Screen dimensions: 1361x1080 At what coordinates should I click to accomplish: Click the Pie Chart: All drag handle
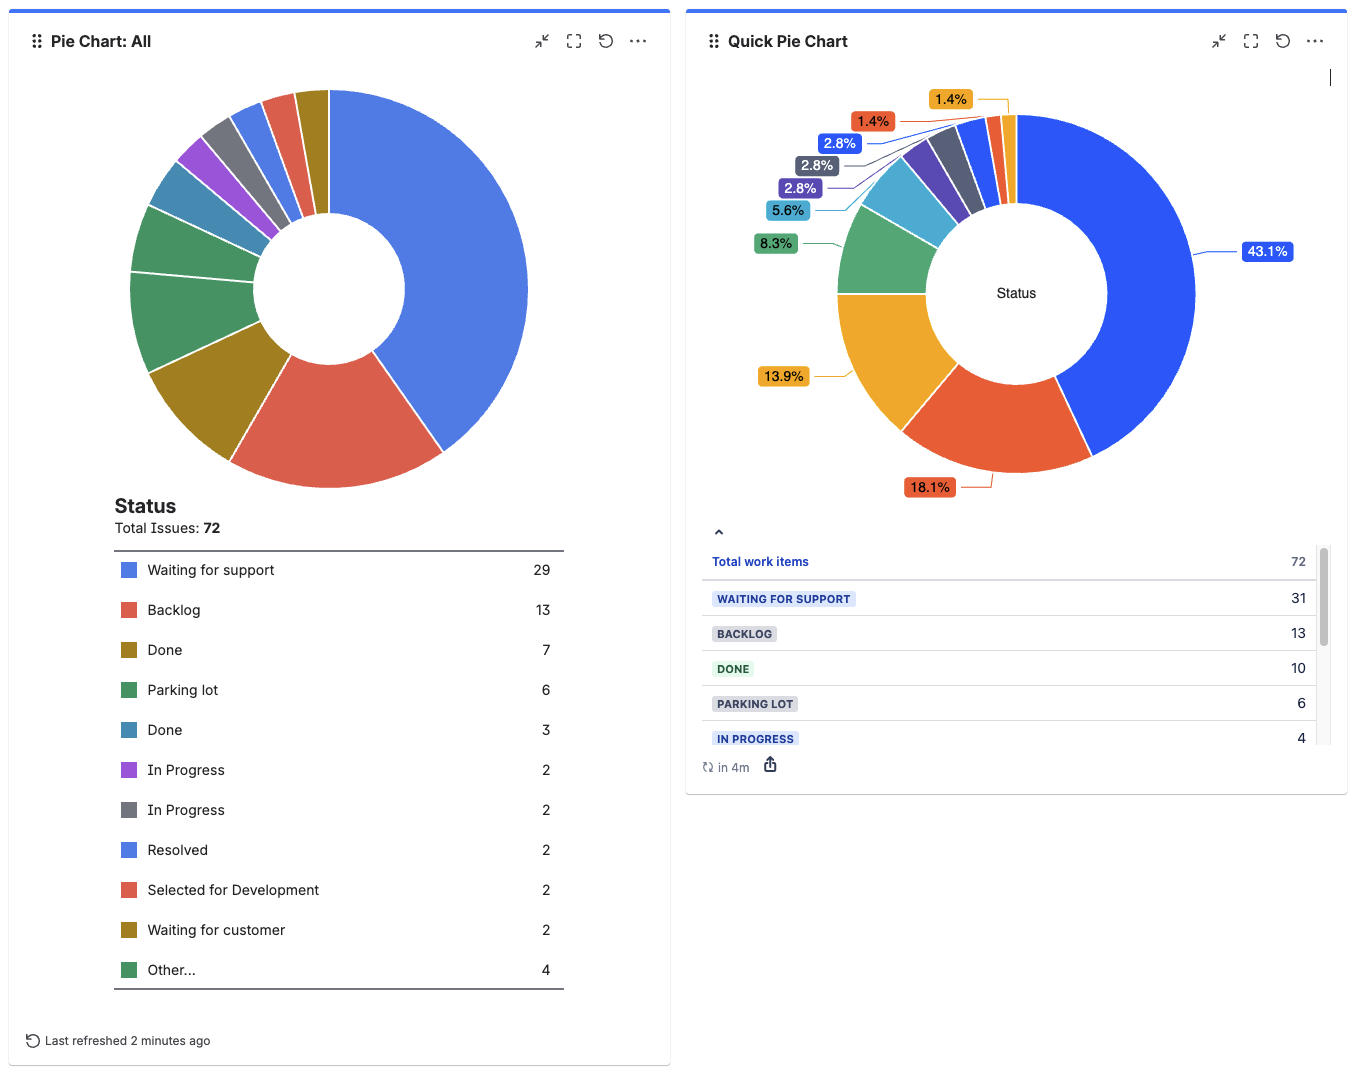[x=37, y=41]
